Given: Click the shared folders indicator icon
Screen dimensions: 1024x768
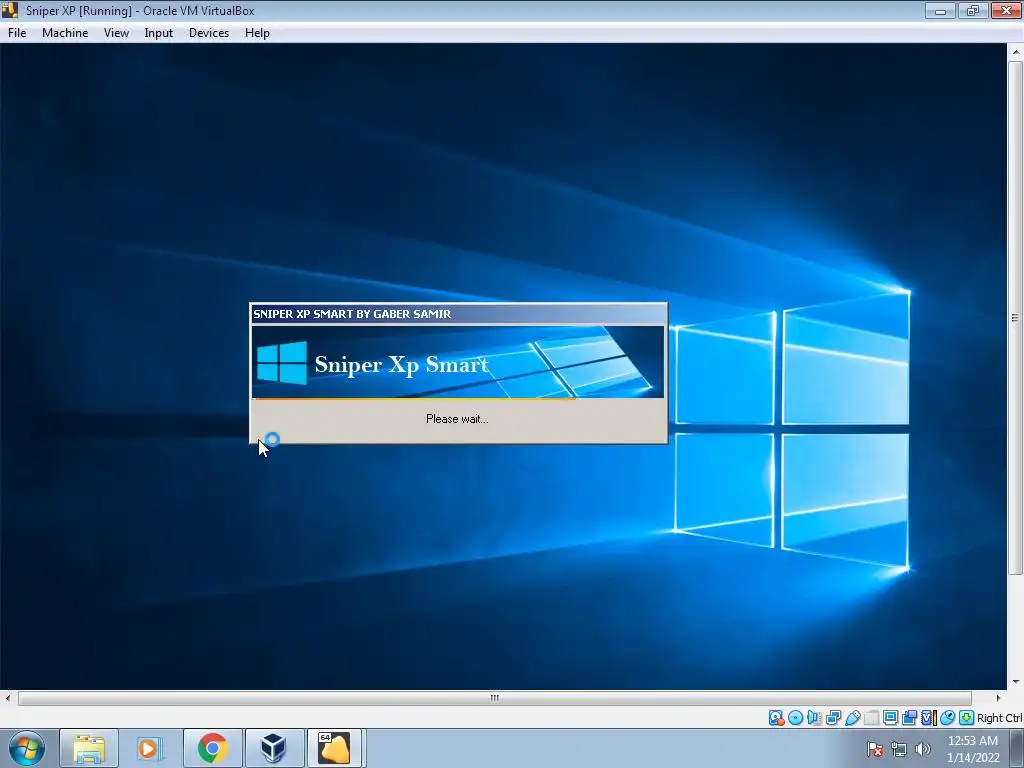Looking at the screenshot, I should pyautogui.click(x=871, y=718).
